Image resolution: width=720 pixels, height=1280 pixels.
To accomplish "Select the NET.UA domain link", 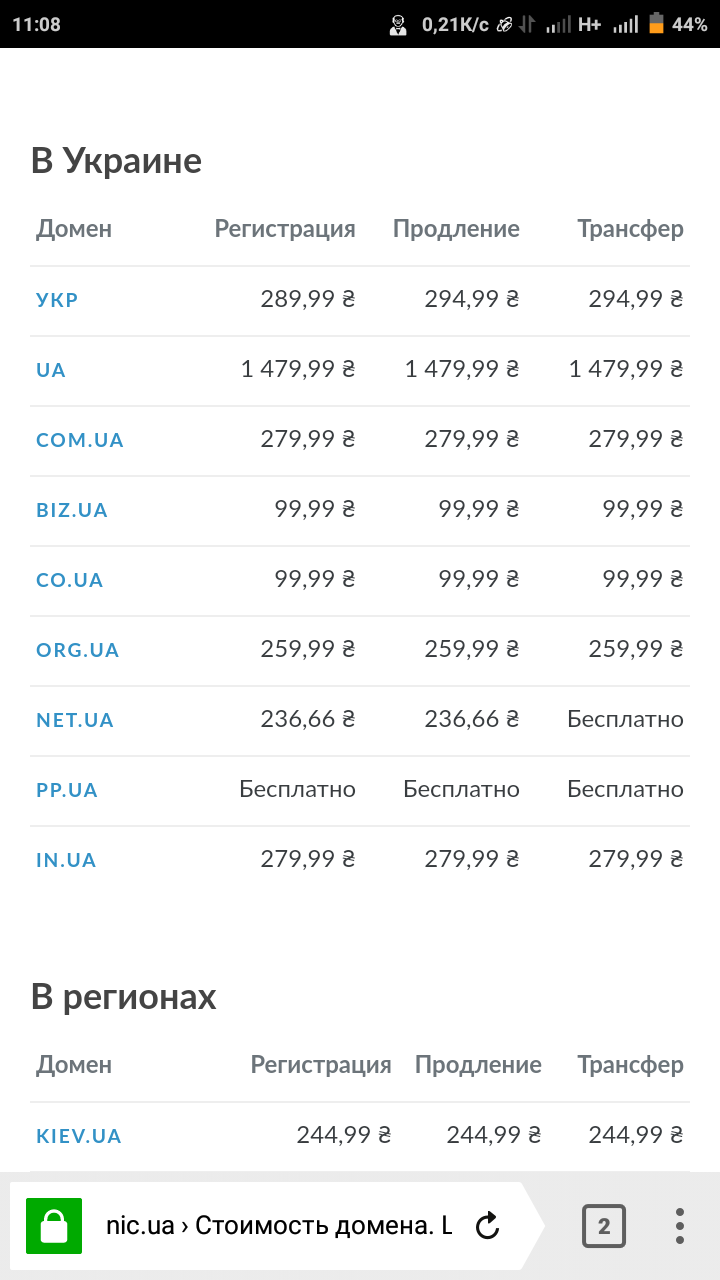I will click(75, 719).
